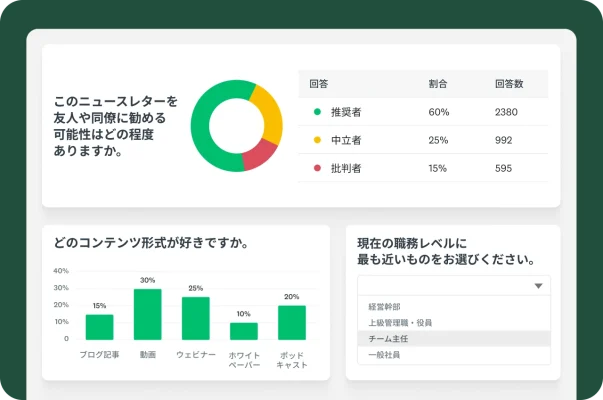Screen dimensions: 603x400
Task: Open the job level dropdown arrow
Action: point(538,286)
